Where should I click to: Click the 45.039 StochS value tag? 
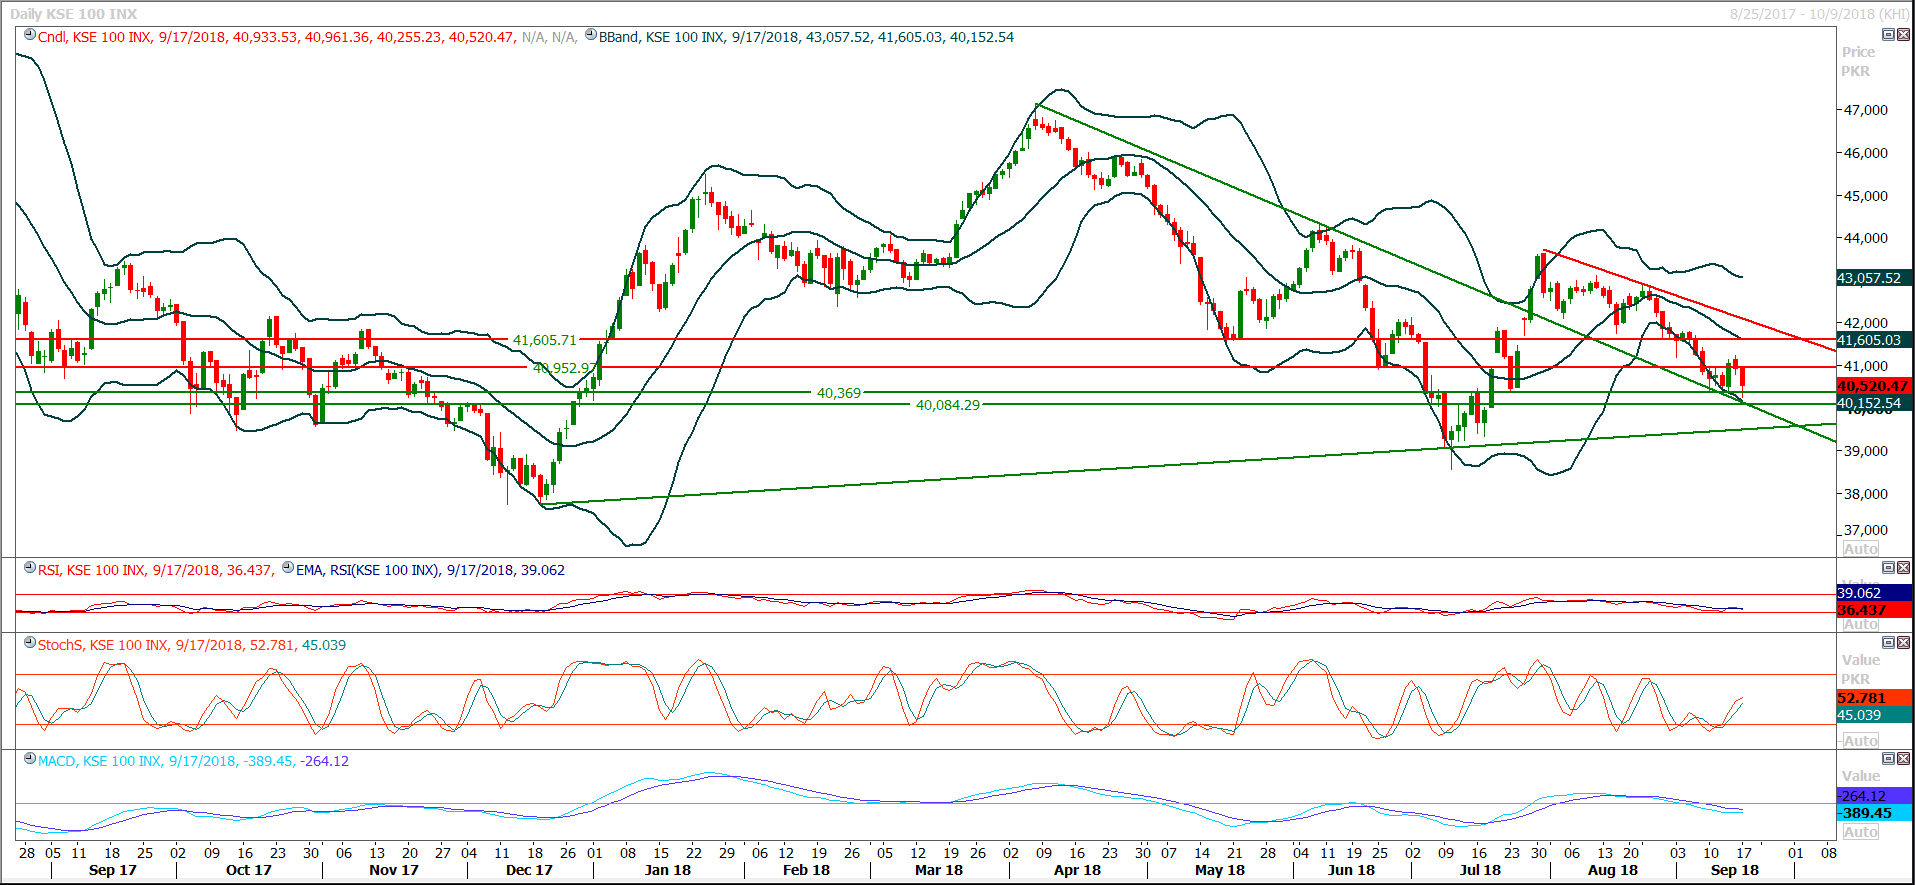click(x=1873, y=715)
